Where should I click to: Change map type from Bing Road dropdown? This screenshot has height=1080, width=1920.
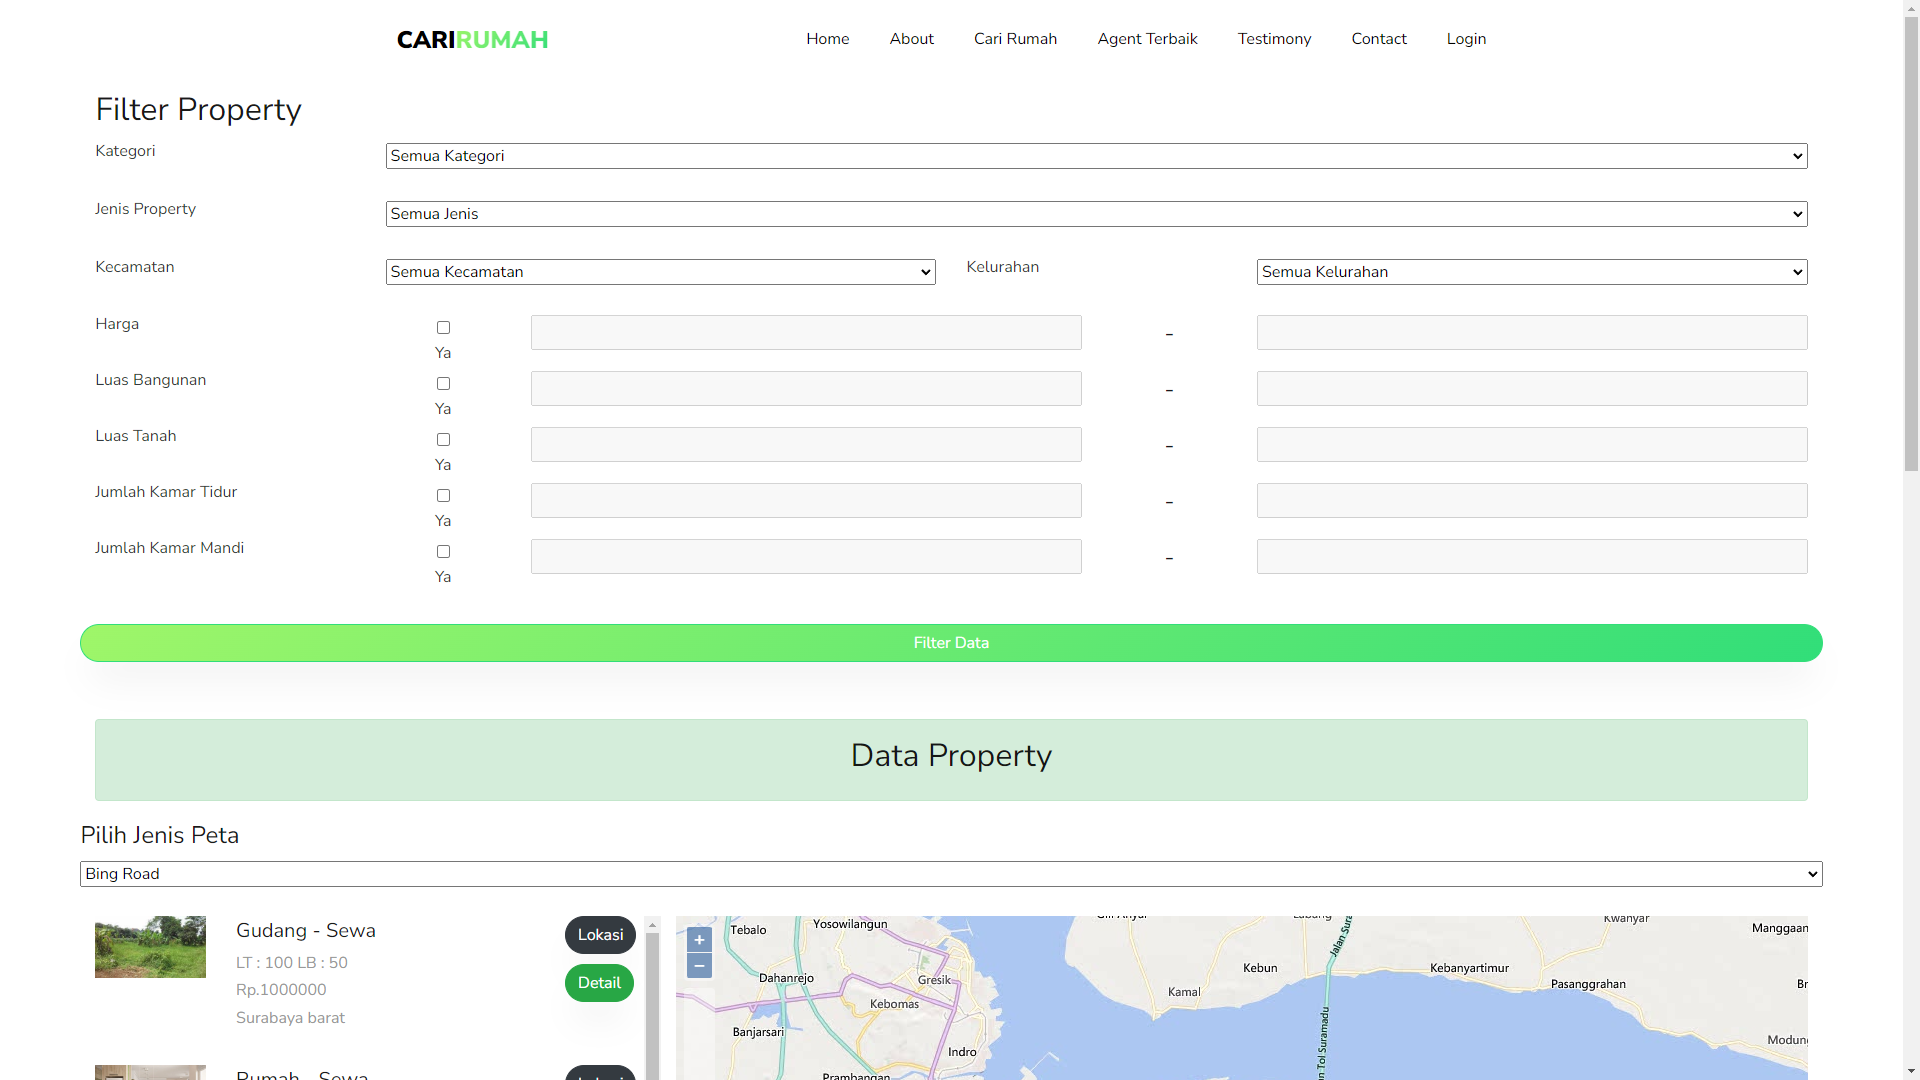pyautogui.click(x=950, y=874)
